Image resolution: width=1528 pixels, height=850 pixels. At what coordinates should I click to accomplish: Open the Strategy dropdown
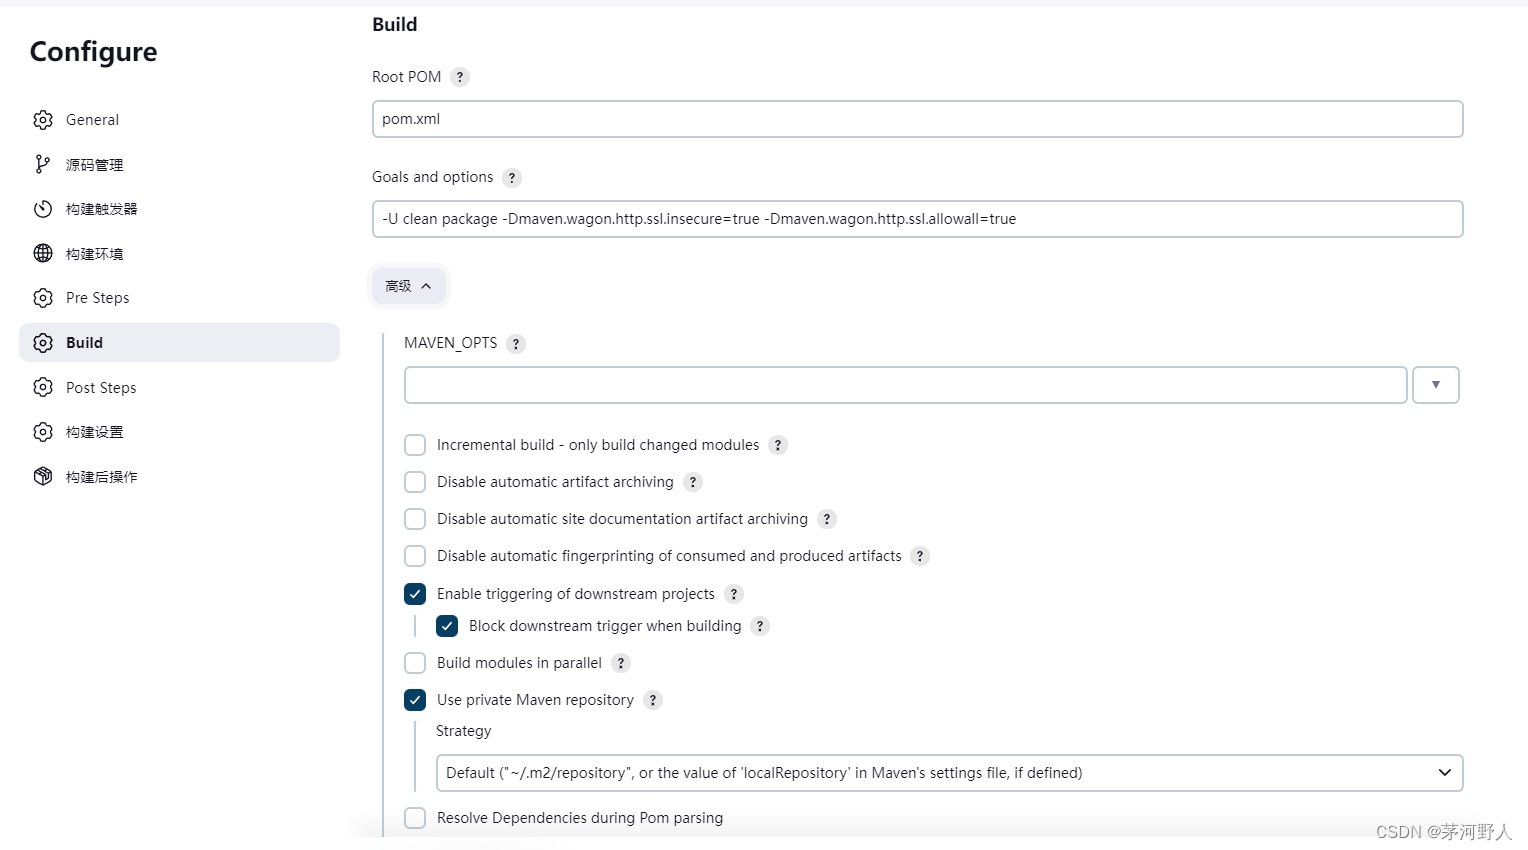(x=949, y=773)
